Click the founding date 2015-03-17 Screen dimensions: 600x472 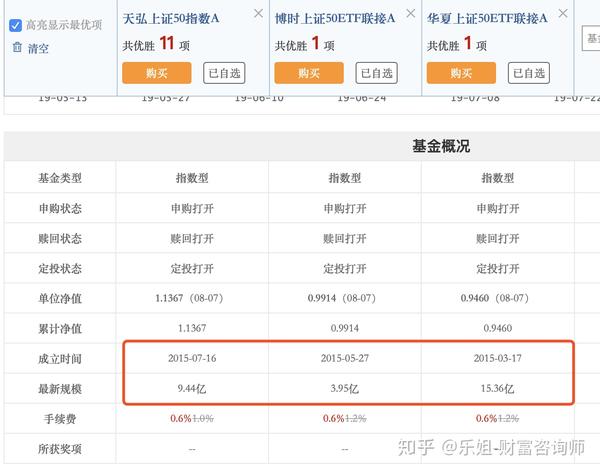tap(497, 358)
